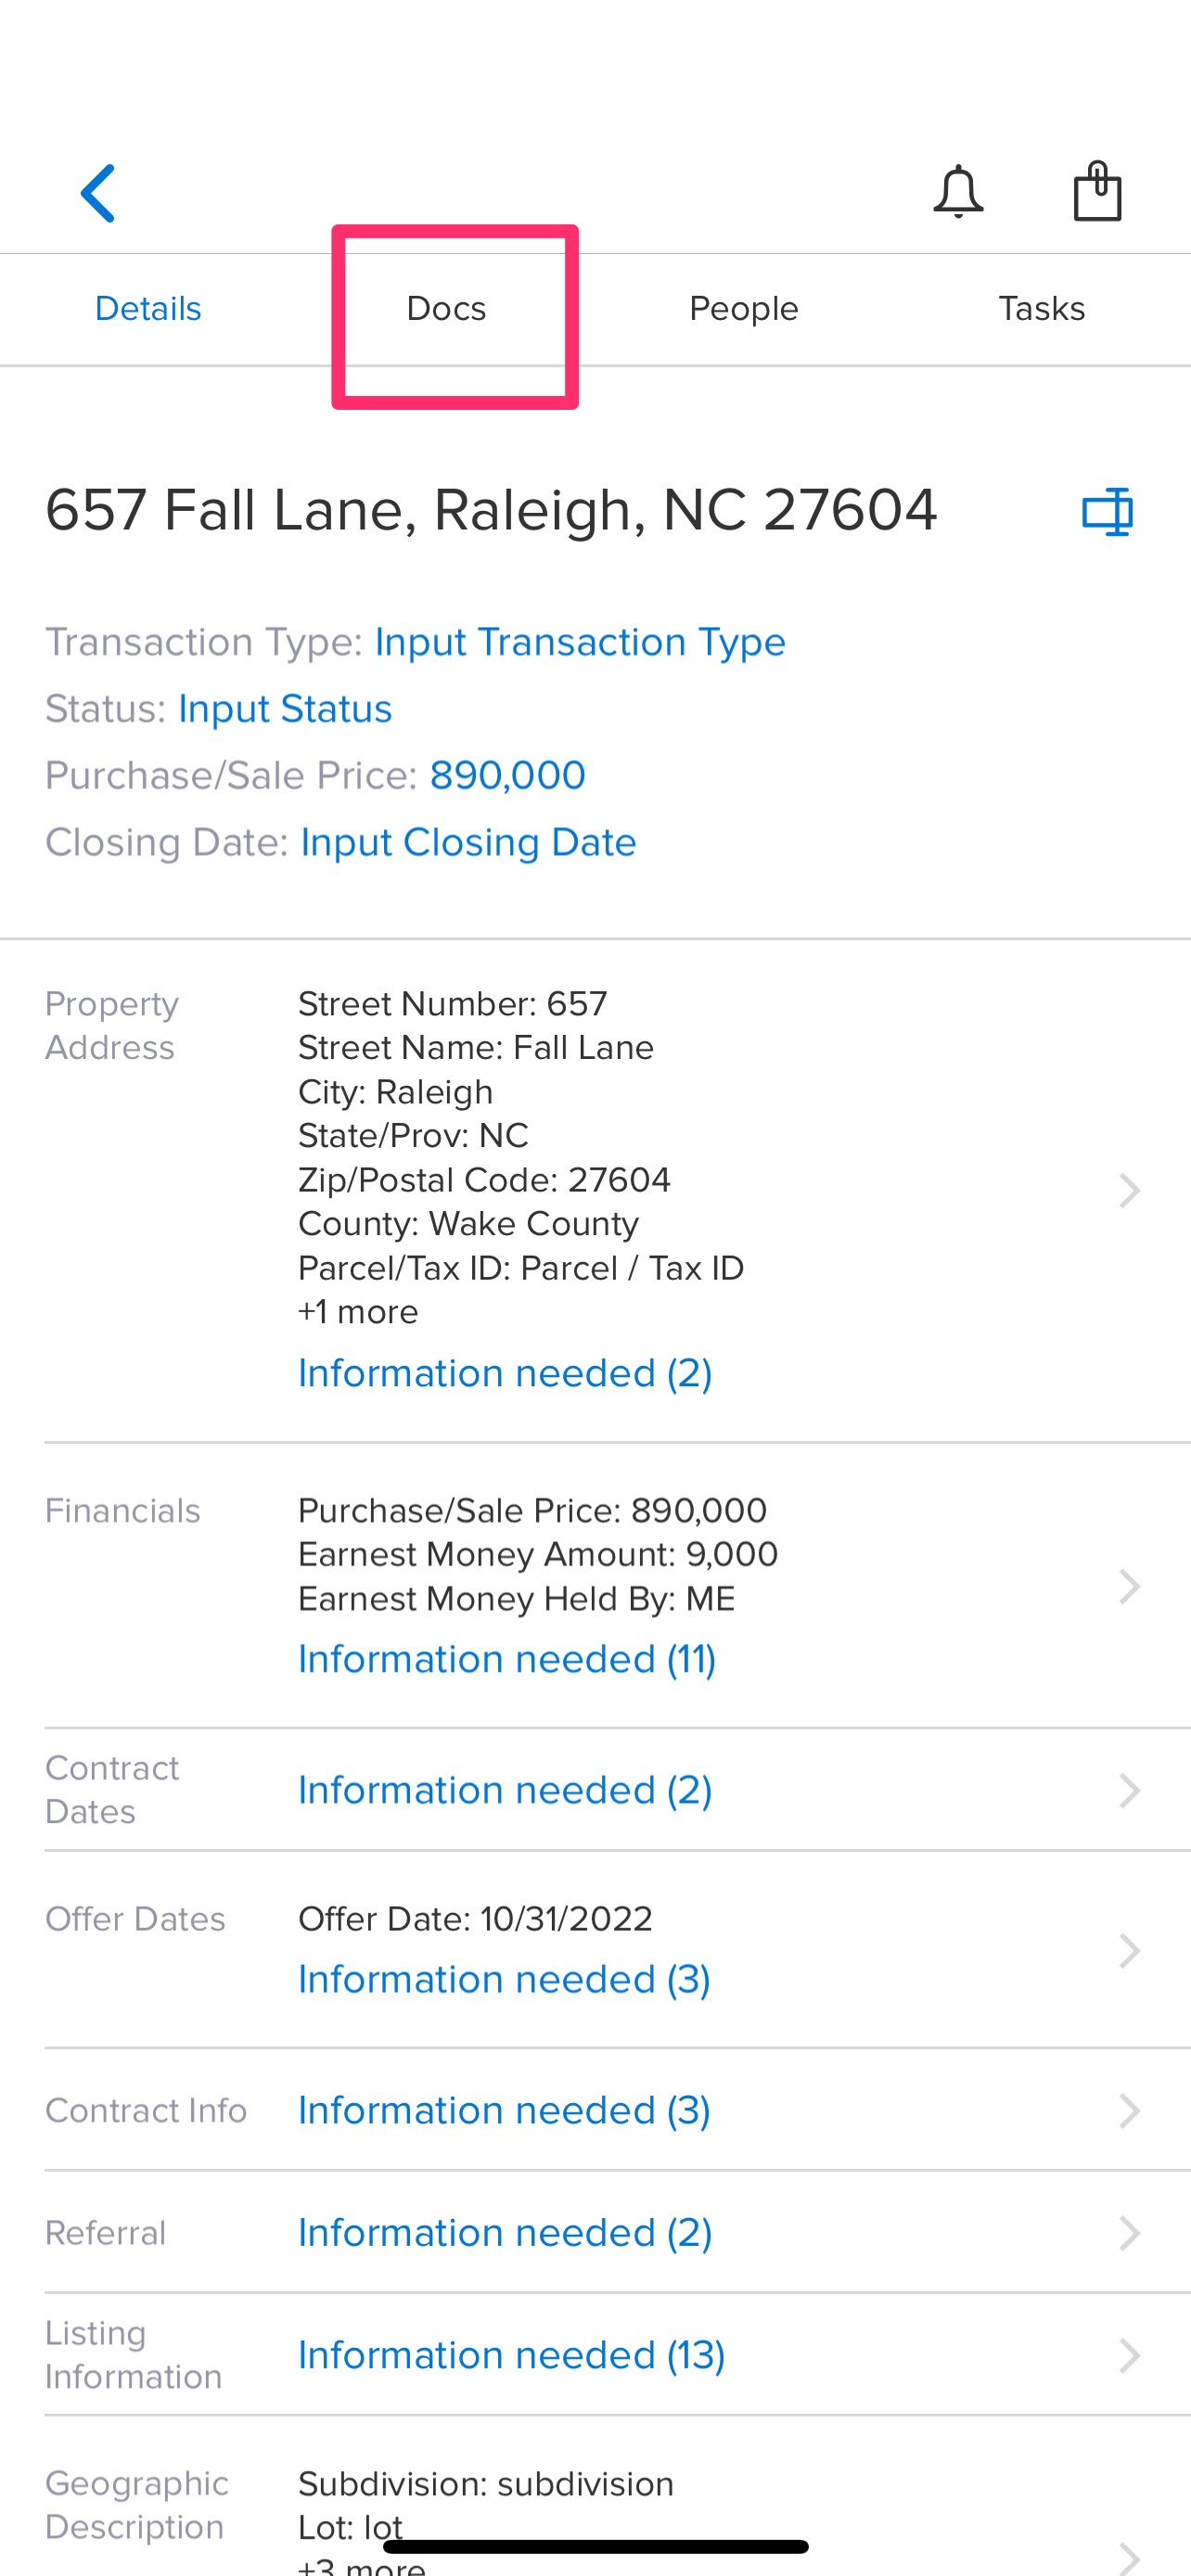Tap the blue screens icon beside address

[x=1107, y=512]
